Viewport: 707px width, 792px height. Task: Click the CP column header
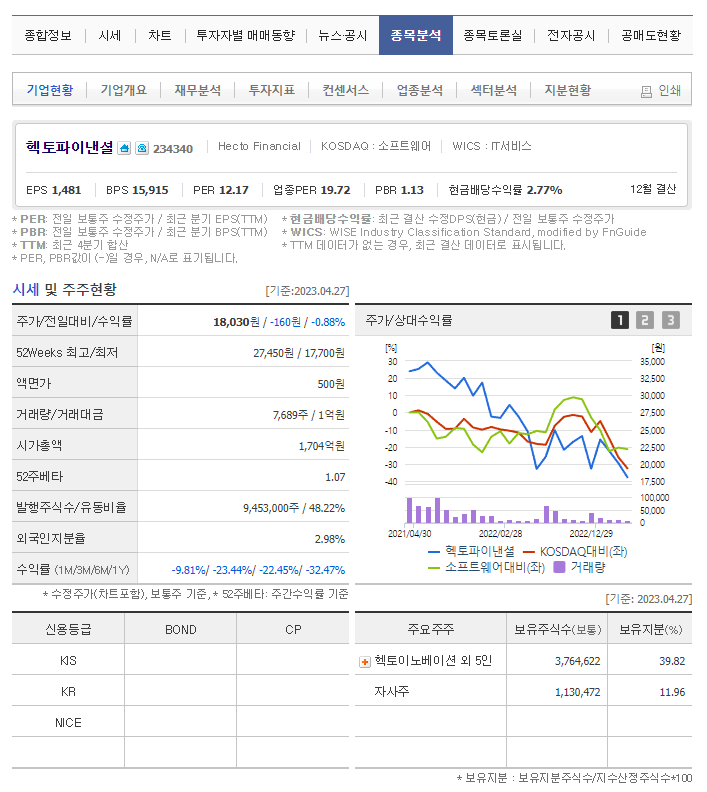point(293,630)
